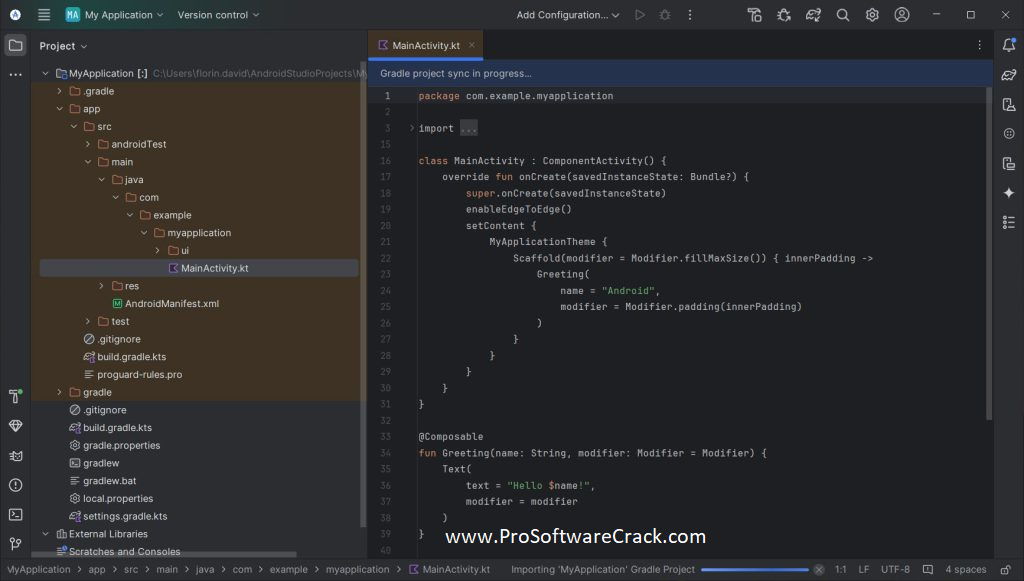Open the bullet list icon on the right sidebar

(x=1008, y=222)
